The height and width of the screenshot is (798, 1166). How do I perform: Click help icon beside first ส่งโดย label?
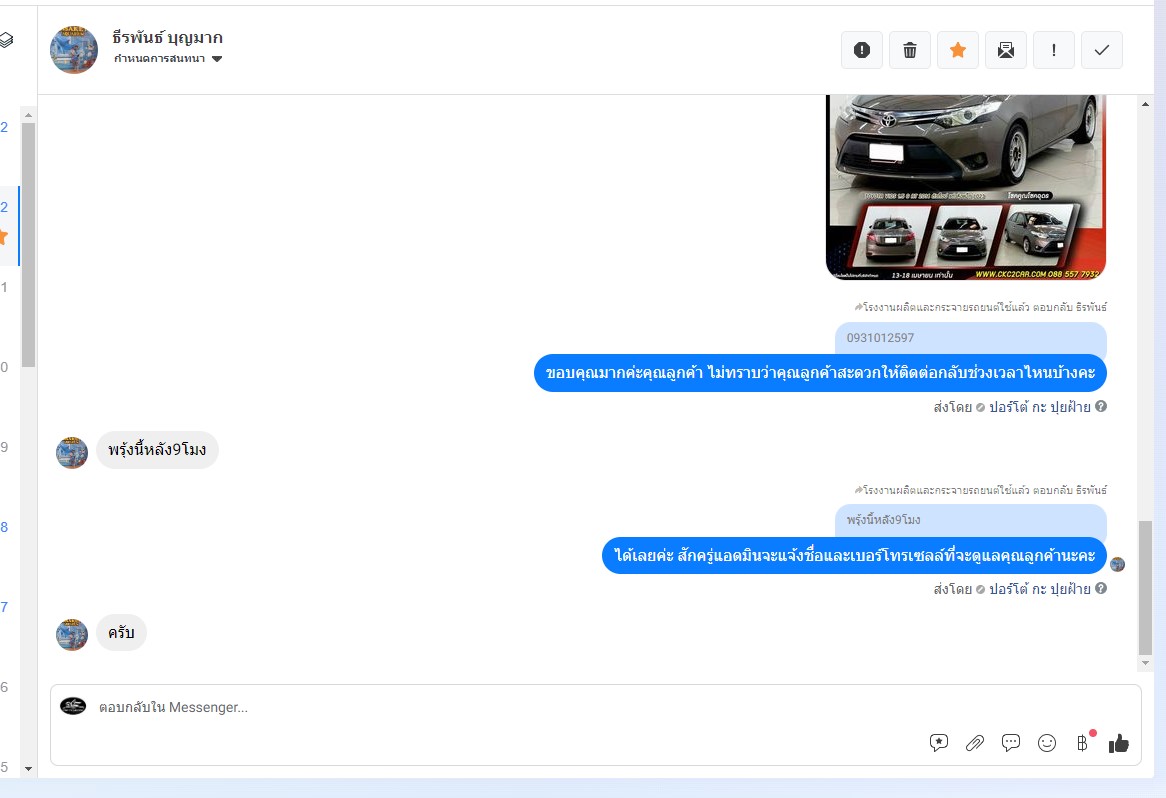click(x=1101, y=406)
